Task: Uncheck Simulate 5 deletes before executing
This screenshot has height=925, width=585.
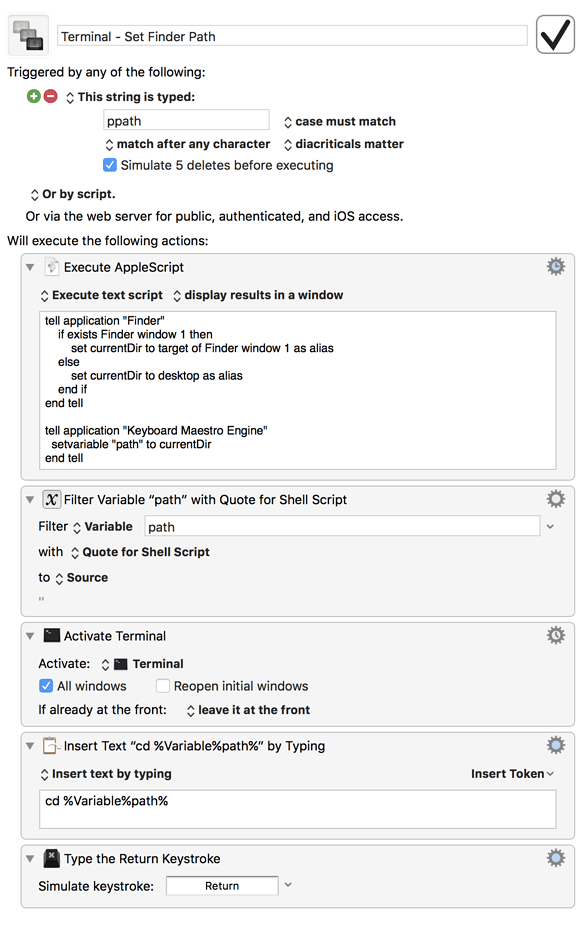Action: point(110,165)
